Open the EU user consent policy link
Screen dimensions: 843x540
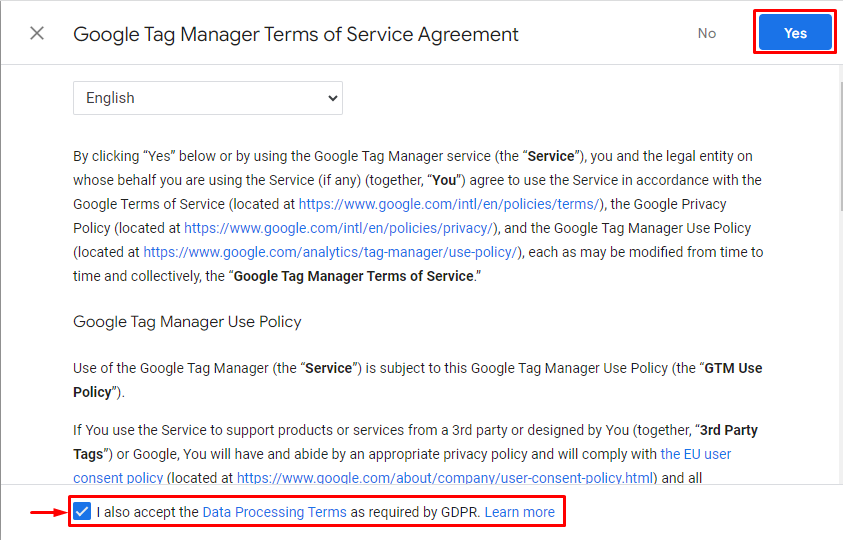[696, 454]
